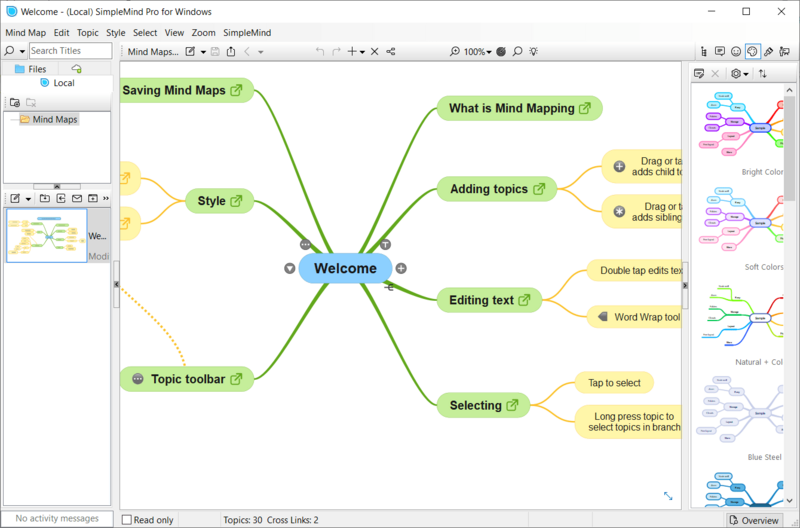Toggle the Read only checkbox
The image size is (800, 528).
127,520
